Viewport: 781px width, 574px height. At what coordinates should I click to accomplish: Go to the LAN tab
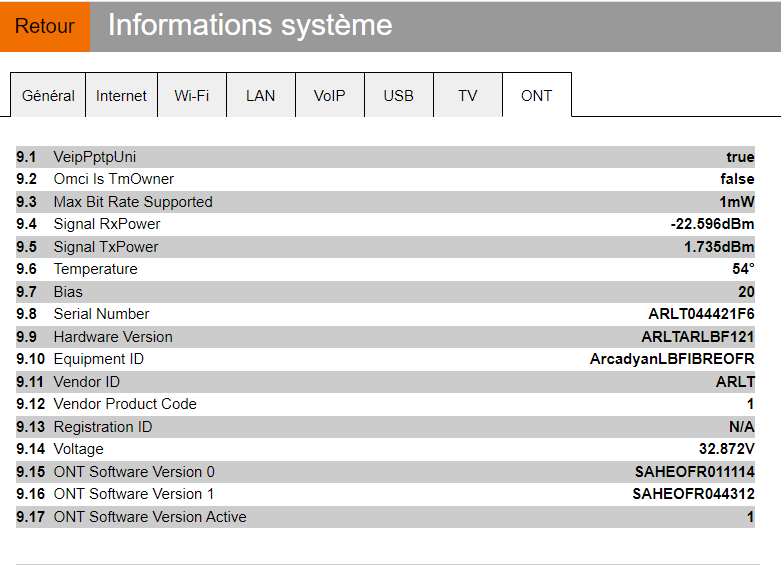260,96
